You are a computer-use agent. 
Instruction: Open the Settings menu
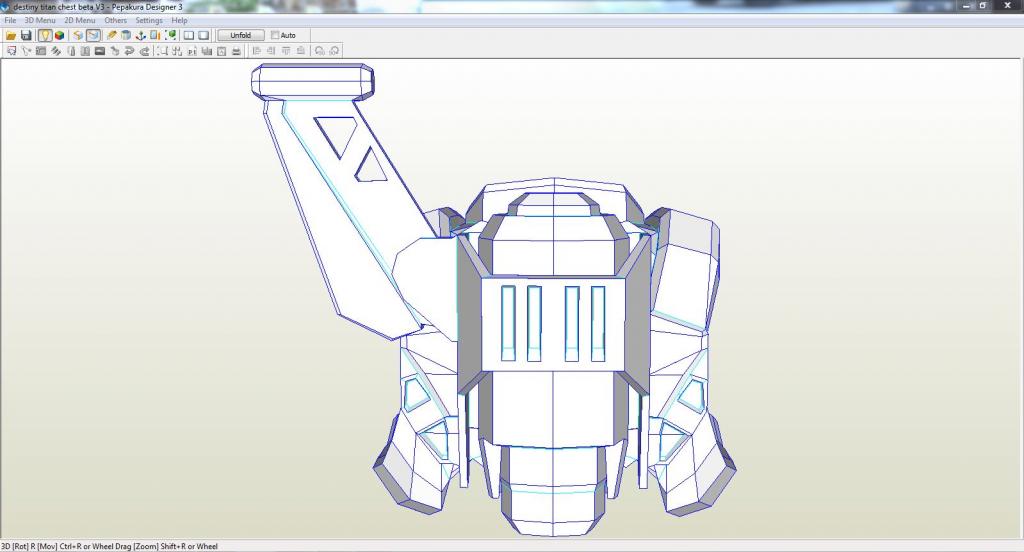click(149, 20)
